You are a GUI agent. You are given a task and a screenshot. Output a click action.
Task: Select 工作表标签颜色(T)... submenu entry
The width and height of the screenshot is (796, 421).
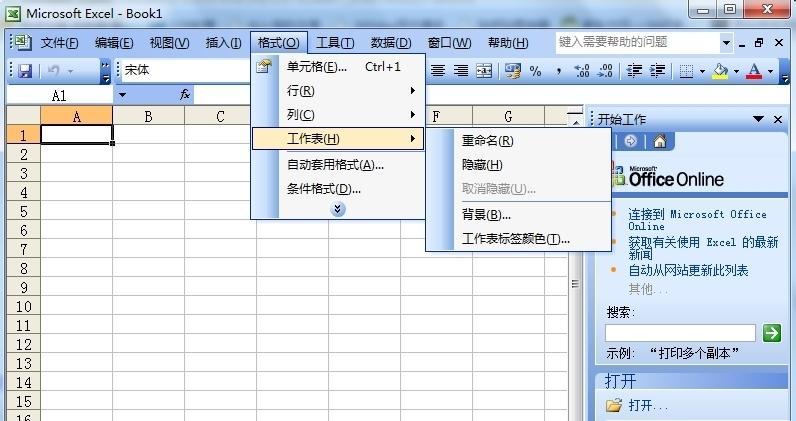point(518,239)
